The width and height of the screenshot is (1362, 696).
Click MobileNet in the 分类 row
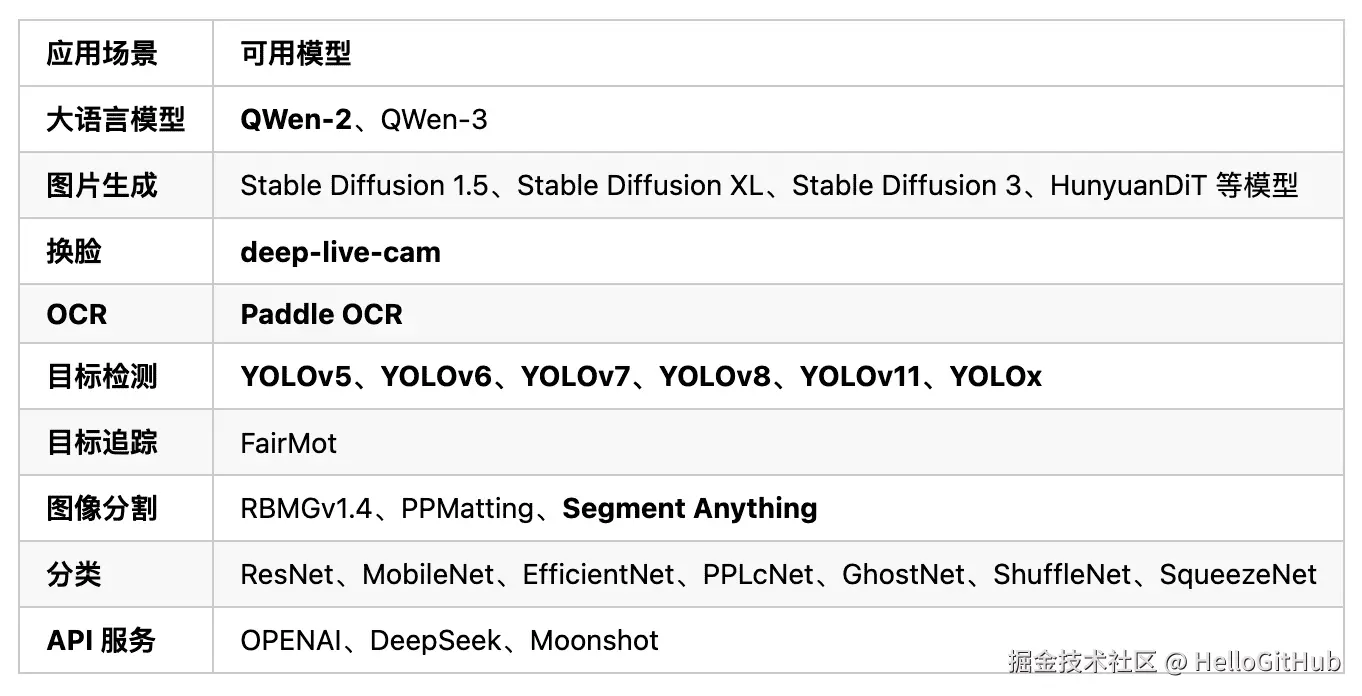point(428,575)
